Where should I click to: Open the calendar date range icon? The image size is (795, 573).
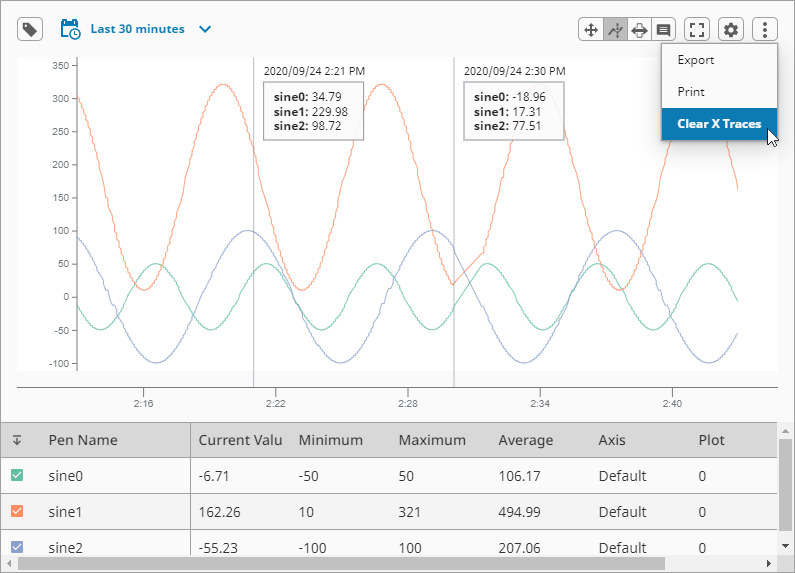tap(70, 29)
